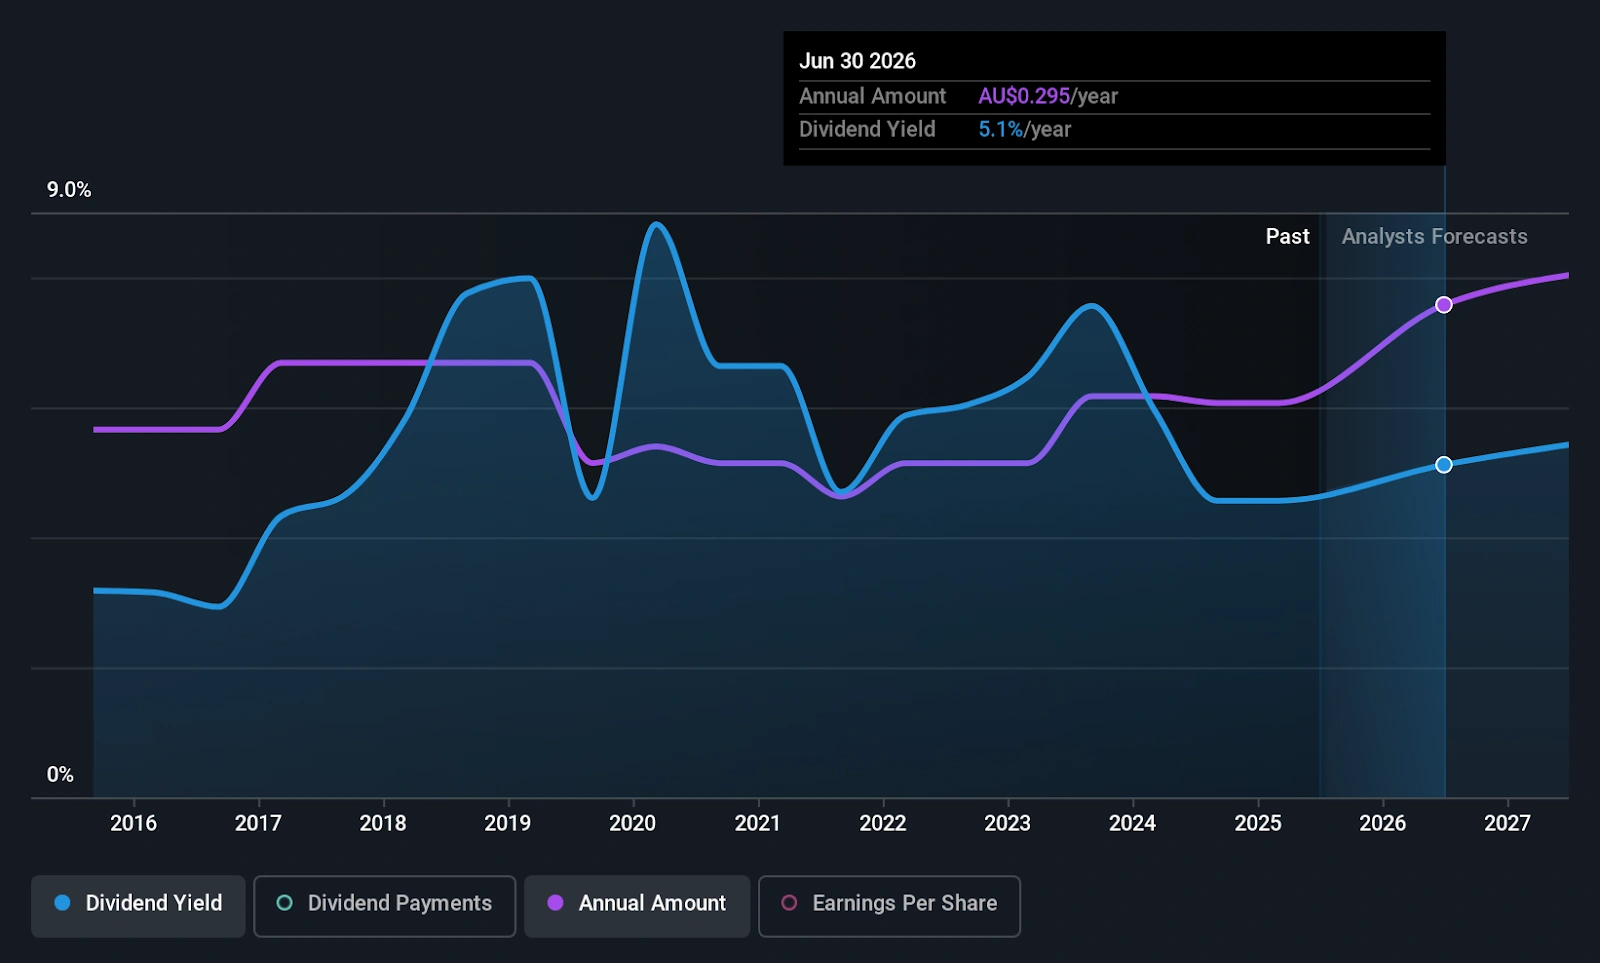Click the 2016 label on the x-axis
This screenshot has height=963, width=1600.
coord(133,823)
